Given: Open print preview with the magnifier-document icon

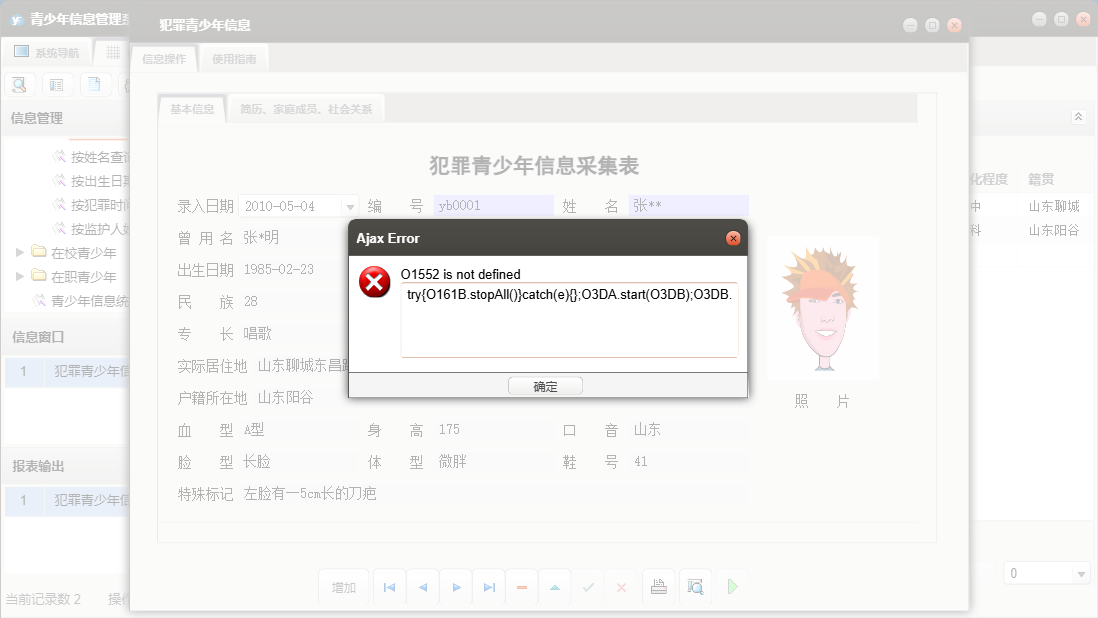Looking at the screenshot, I should (694, 586).
